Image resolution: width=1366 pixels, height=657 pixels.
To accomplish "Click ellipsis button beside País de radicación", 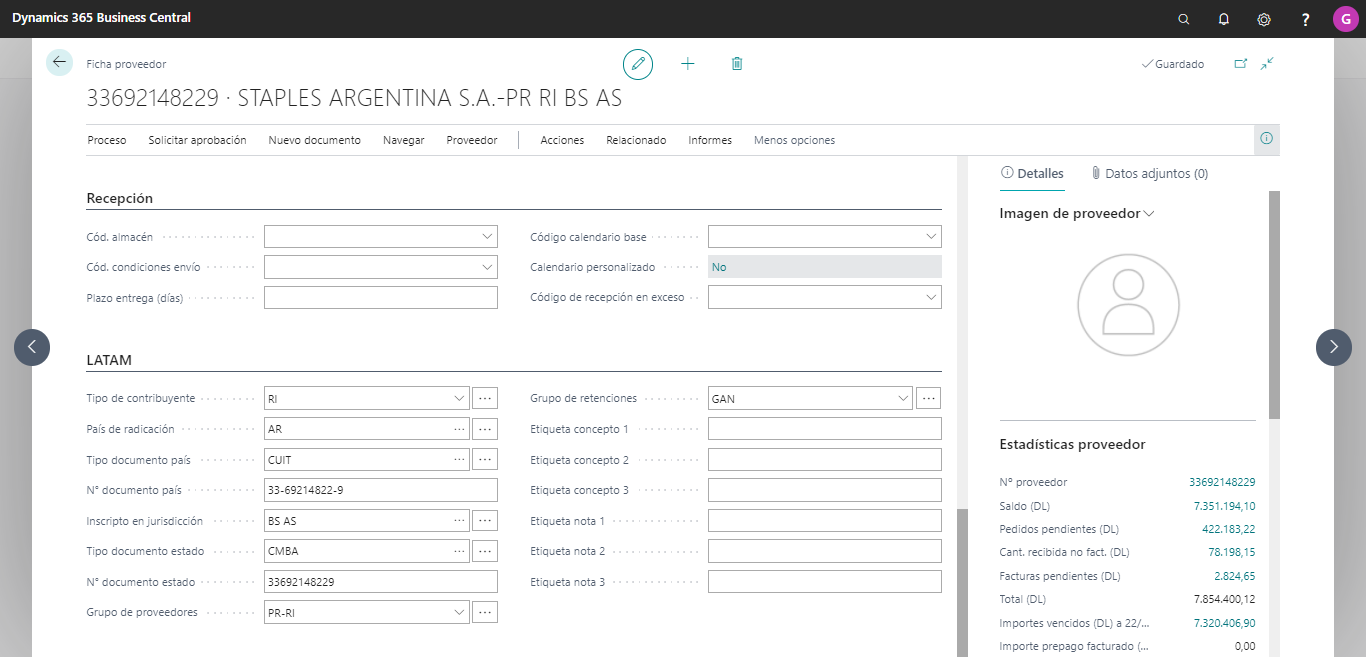I will 485,429.
